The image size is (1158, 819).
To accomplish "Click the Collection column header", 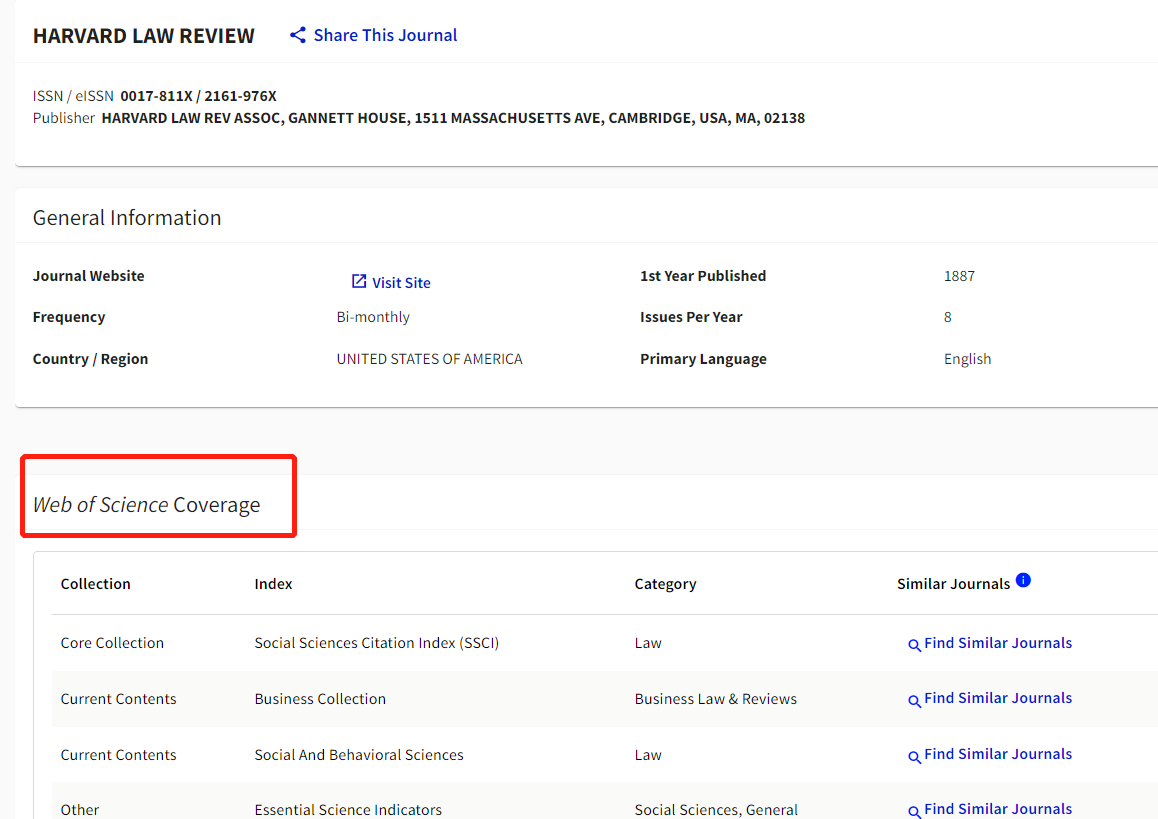I will pyautogui.click(x=95, y=583).
